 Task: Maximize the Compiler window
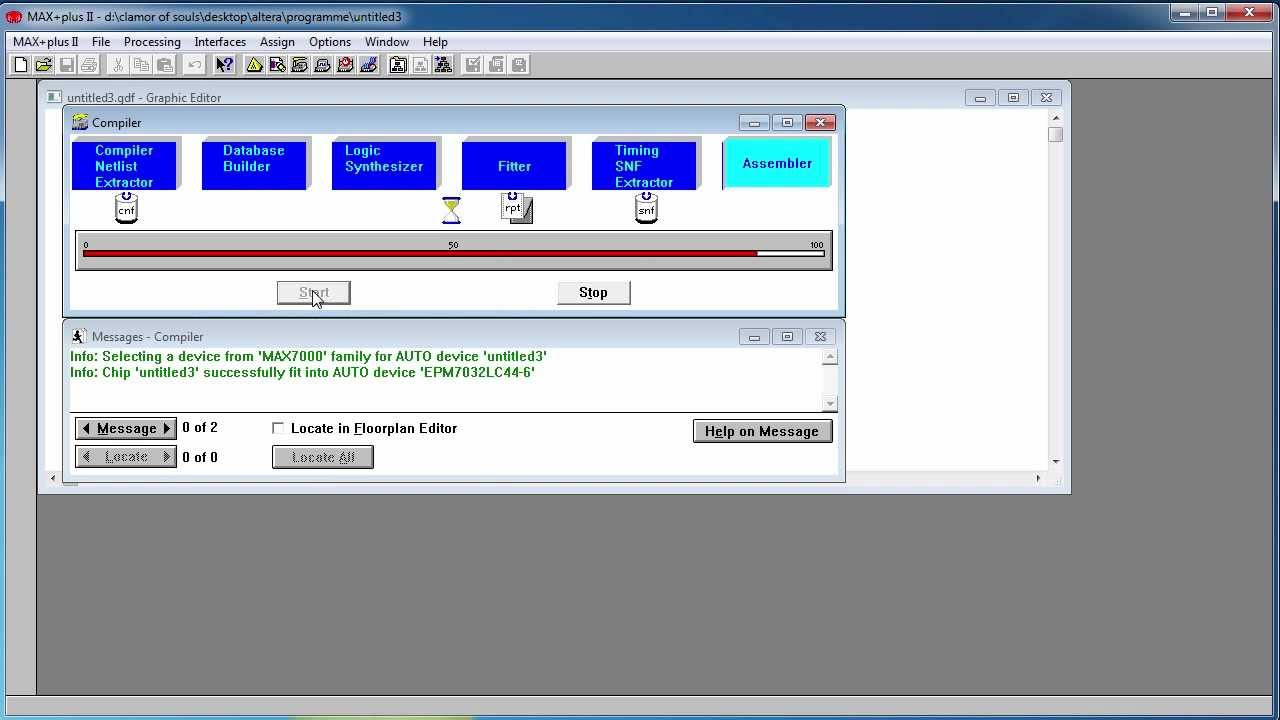point(787,122)
